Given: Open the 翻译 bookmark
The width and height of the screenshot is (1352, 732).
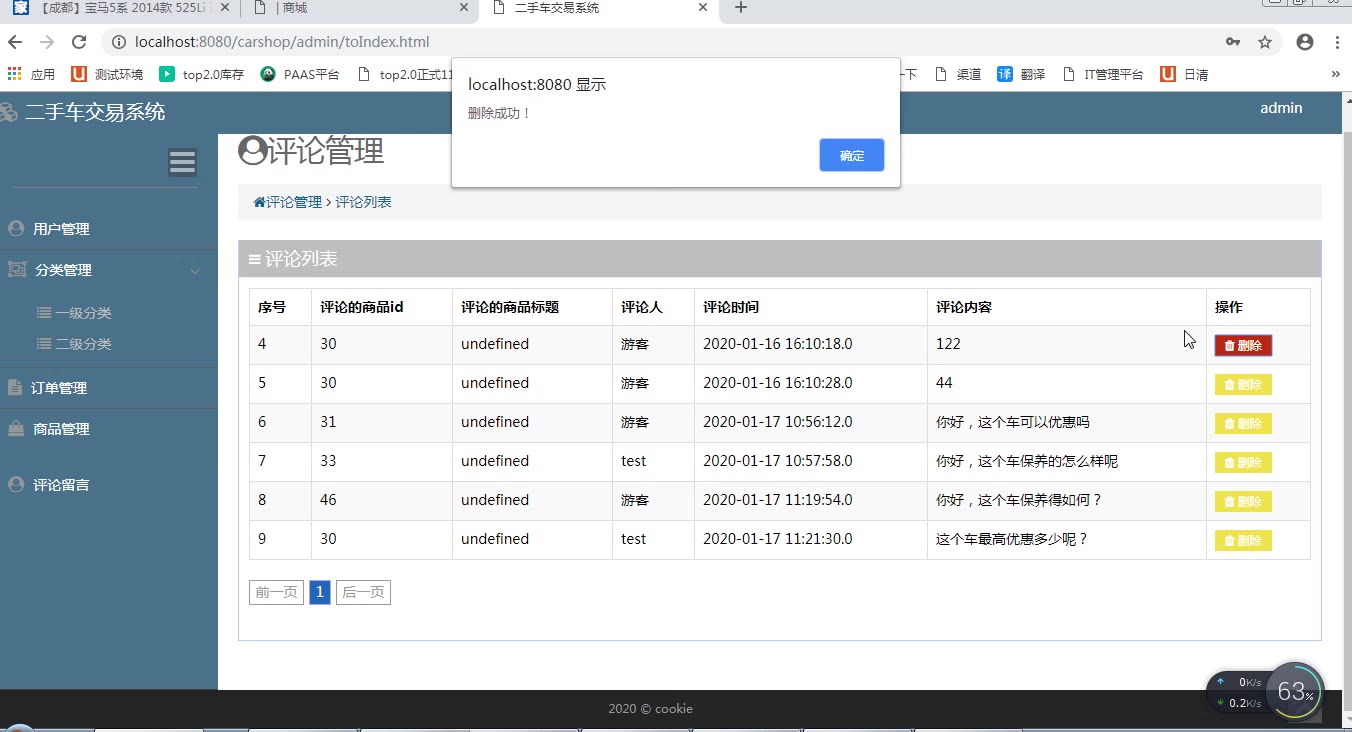Looking at the screenshot, I should pos(1021,74).
